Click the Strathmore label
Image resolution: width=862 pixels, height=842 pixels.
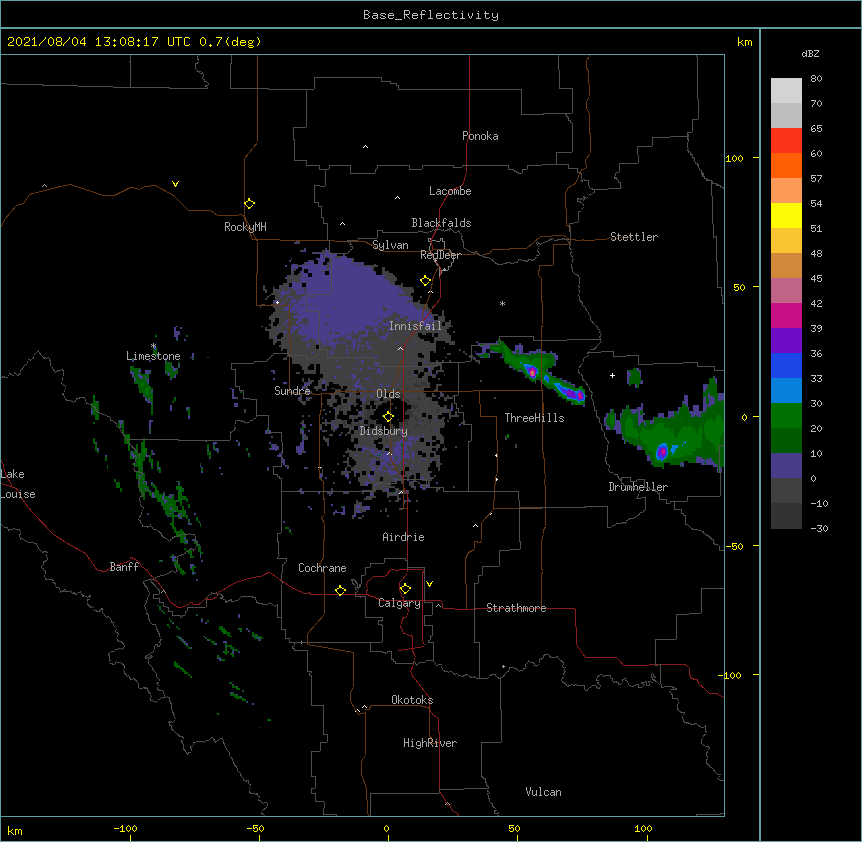point(516,608)
